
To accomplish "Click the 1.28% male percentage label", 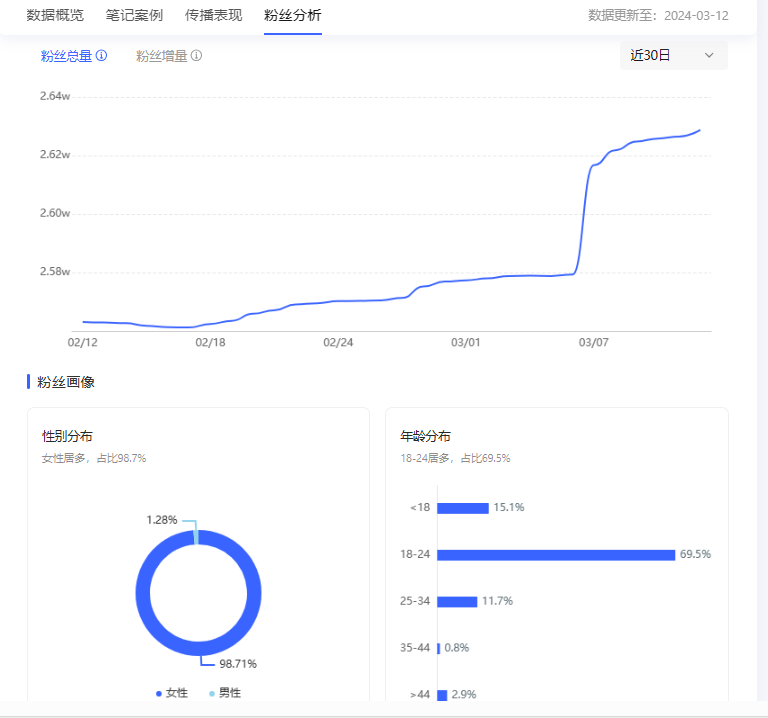I will 161,520.
